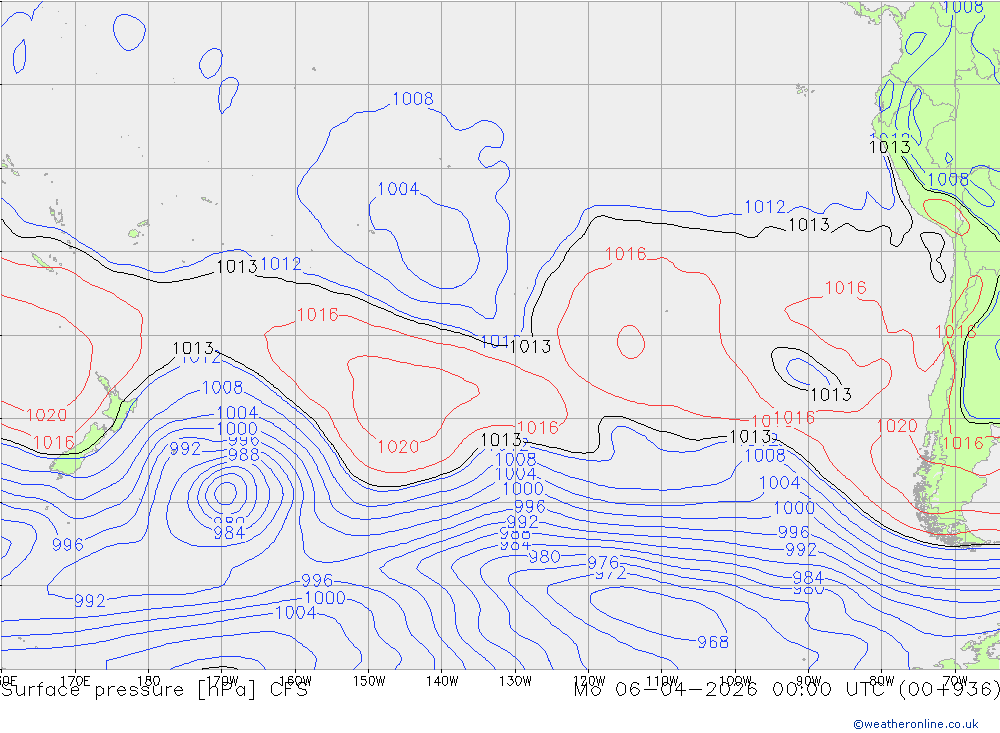The image size is (1000, 733).
Task: Click the 150W longitude label
Action: [x=369, y=681]
